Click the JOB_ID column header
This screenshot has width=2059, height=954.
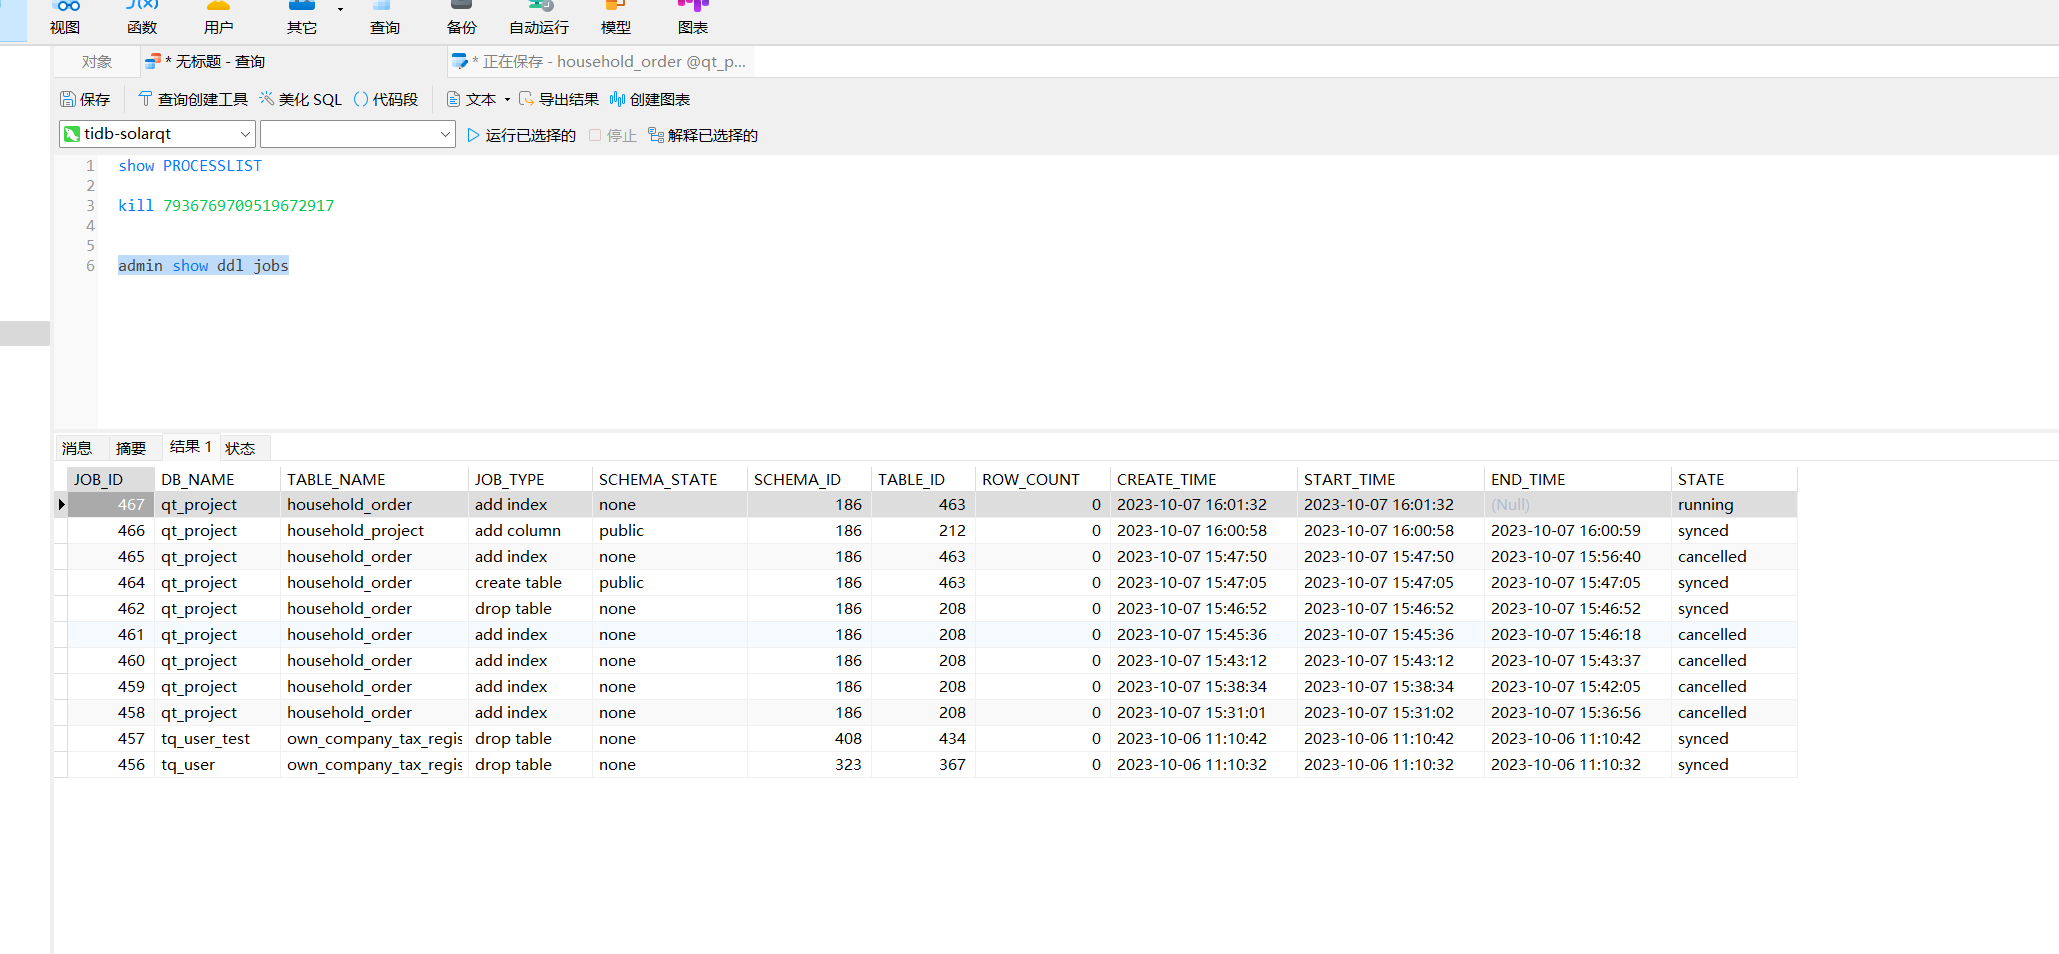111,479
